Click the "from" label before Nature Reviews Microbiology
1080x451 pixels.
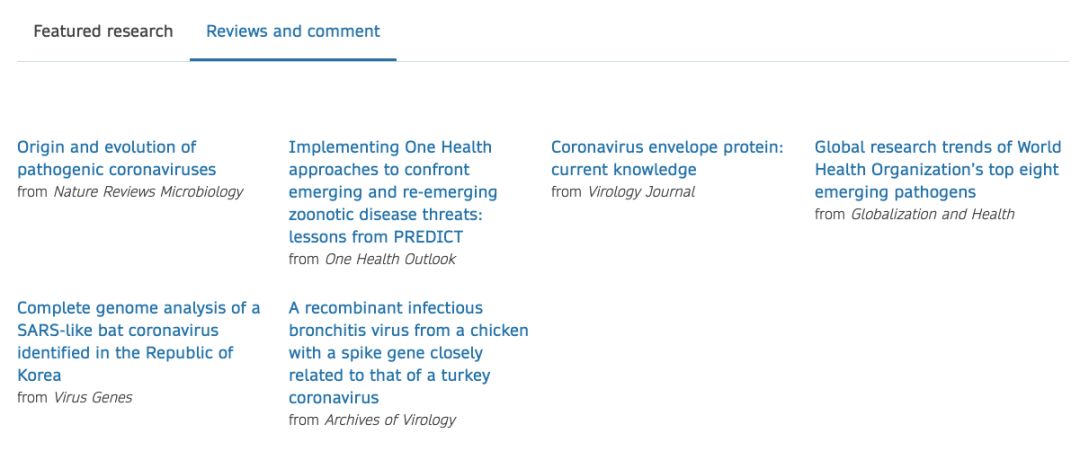32,192
